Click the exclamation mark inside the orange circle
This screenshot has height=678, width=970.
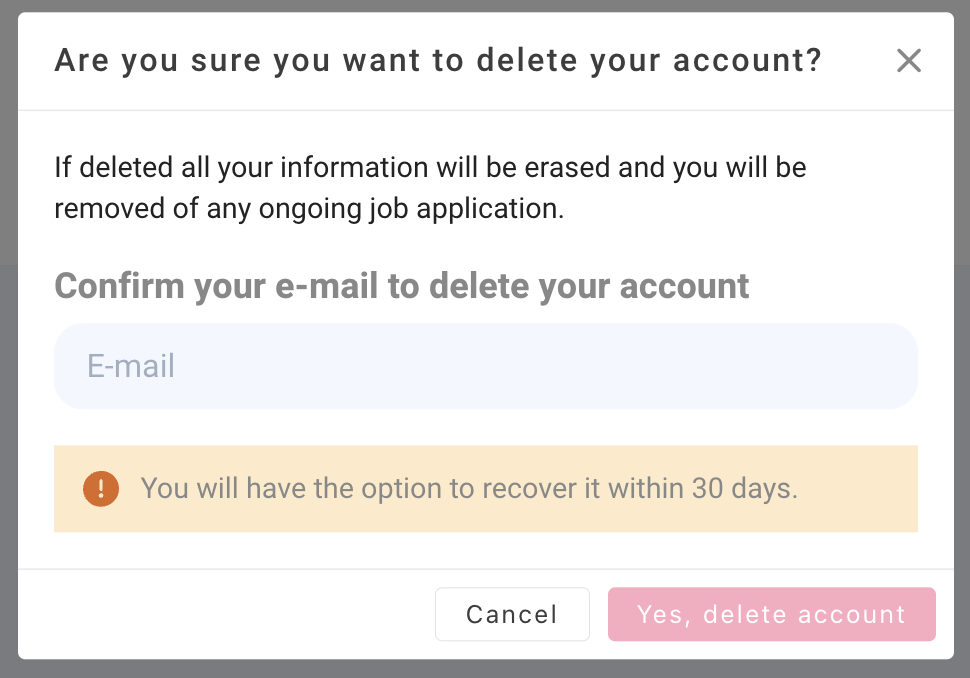(x=100, y=489)
